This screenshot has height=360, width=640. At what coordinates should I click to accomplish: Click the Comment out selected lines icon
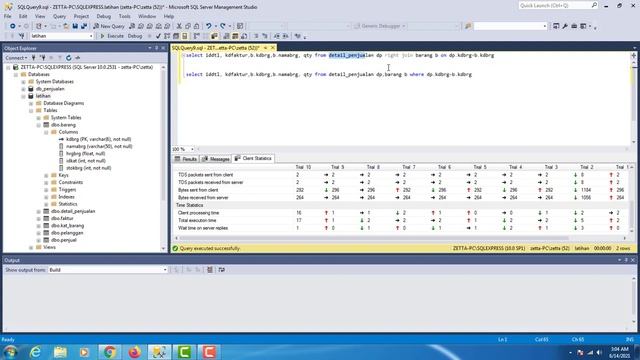256,36
